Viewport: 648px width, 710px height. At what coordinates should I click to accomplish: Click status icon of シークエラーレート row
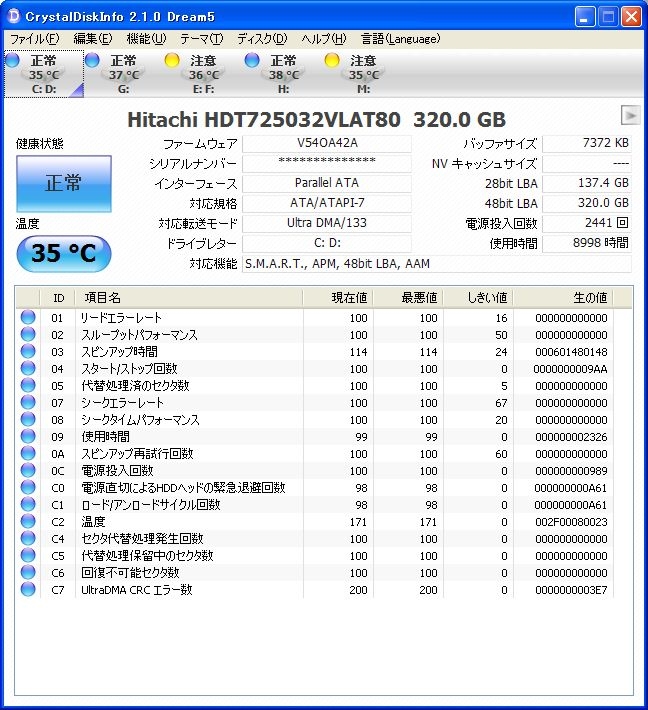28,402
